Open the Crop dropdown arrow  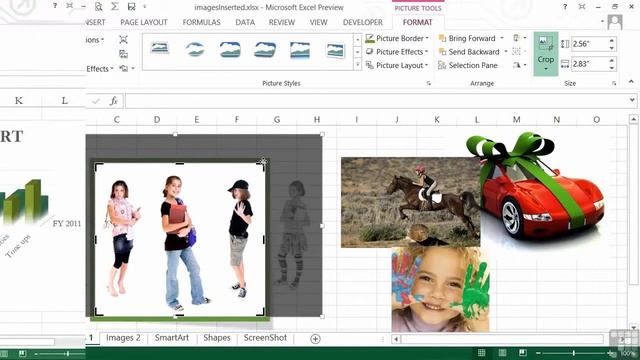tap(546, 69)
